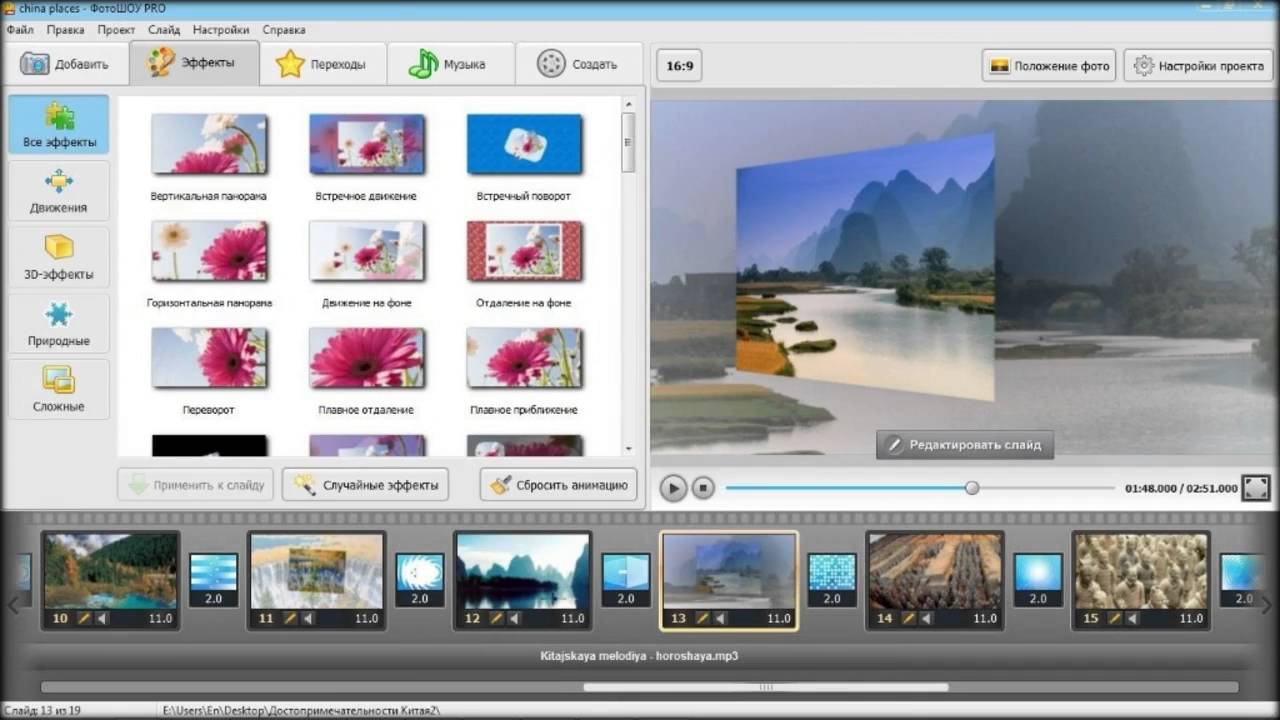This screenshot has width=1280, height=720.
Task: Open the Настройки menu
Action: (x=221, y=30)
